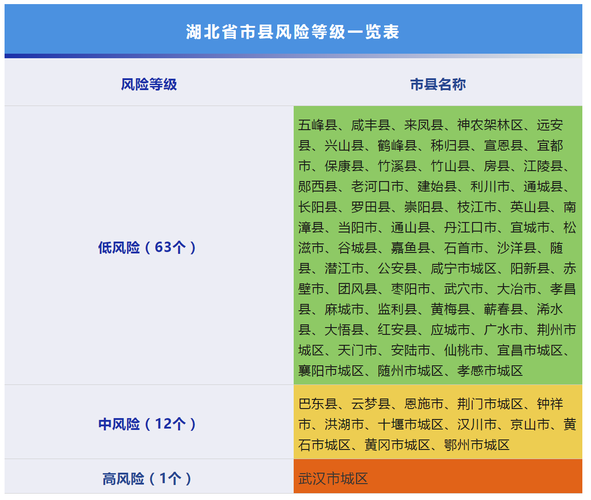Click 襄阳市城区 in the low risk list

pyautogui.click(x=331, y=371)
